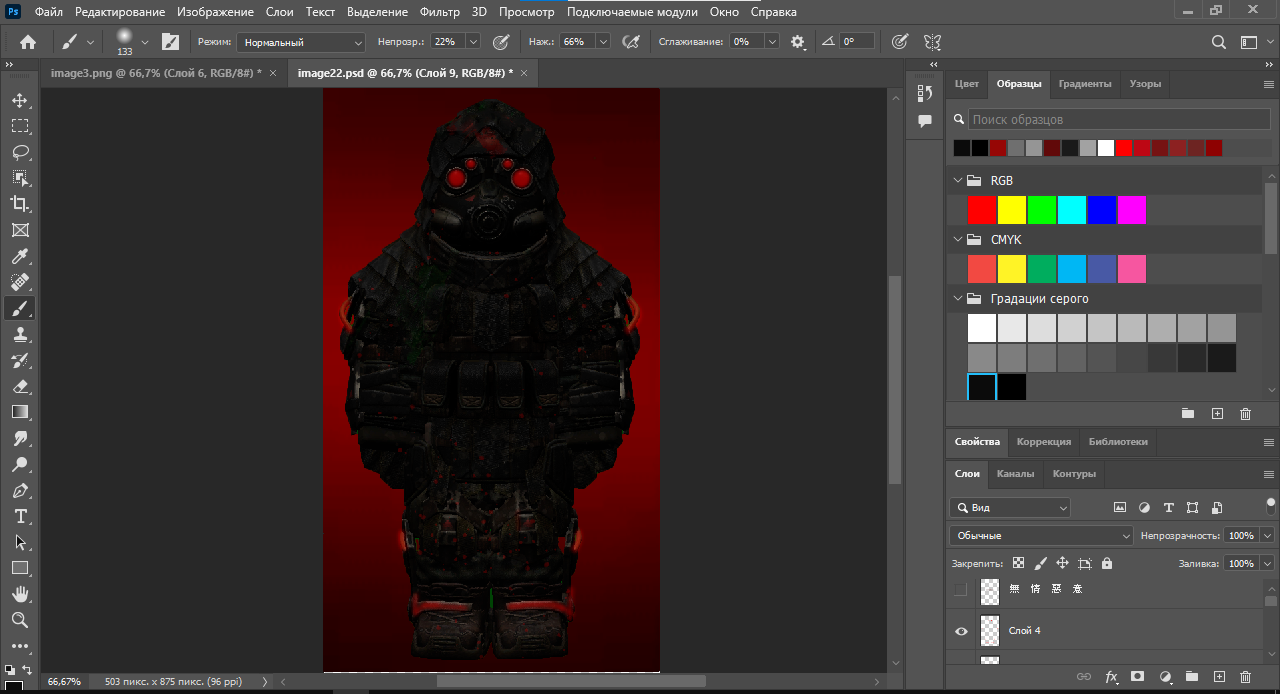Select the Clone Stamp tool
This screenshot has width=1280, height=694.
(x=19, y=334)
